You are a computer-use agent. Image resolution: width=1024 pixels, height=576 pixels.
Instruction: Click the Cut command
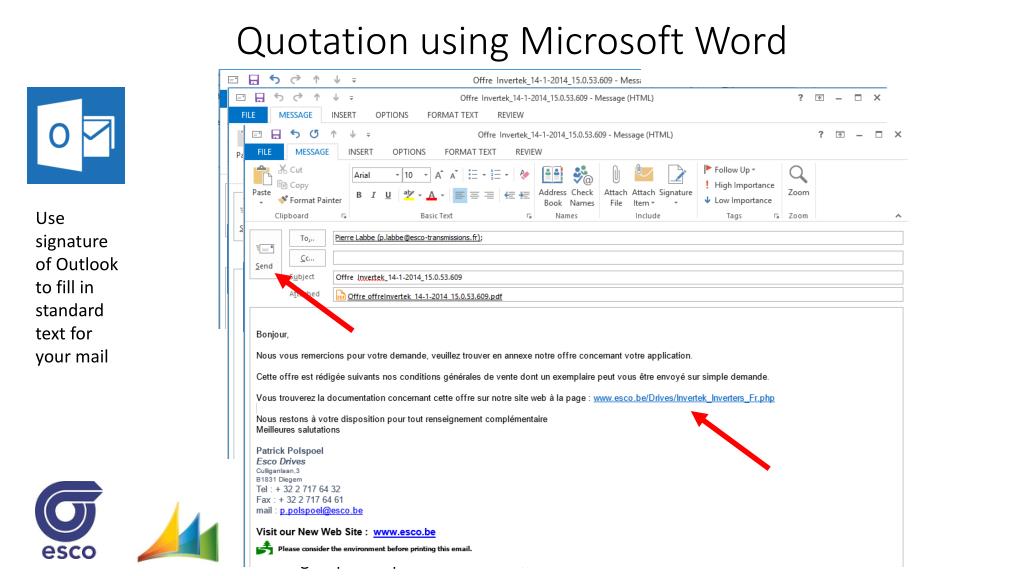point(291,170)
